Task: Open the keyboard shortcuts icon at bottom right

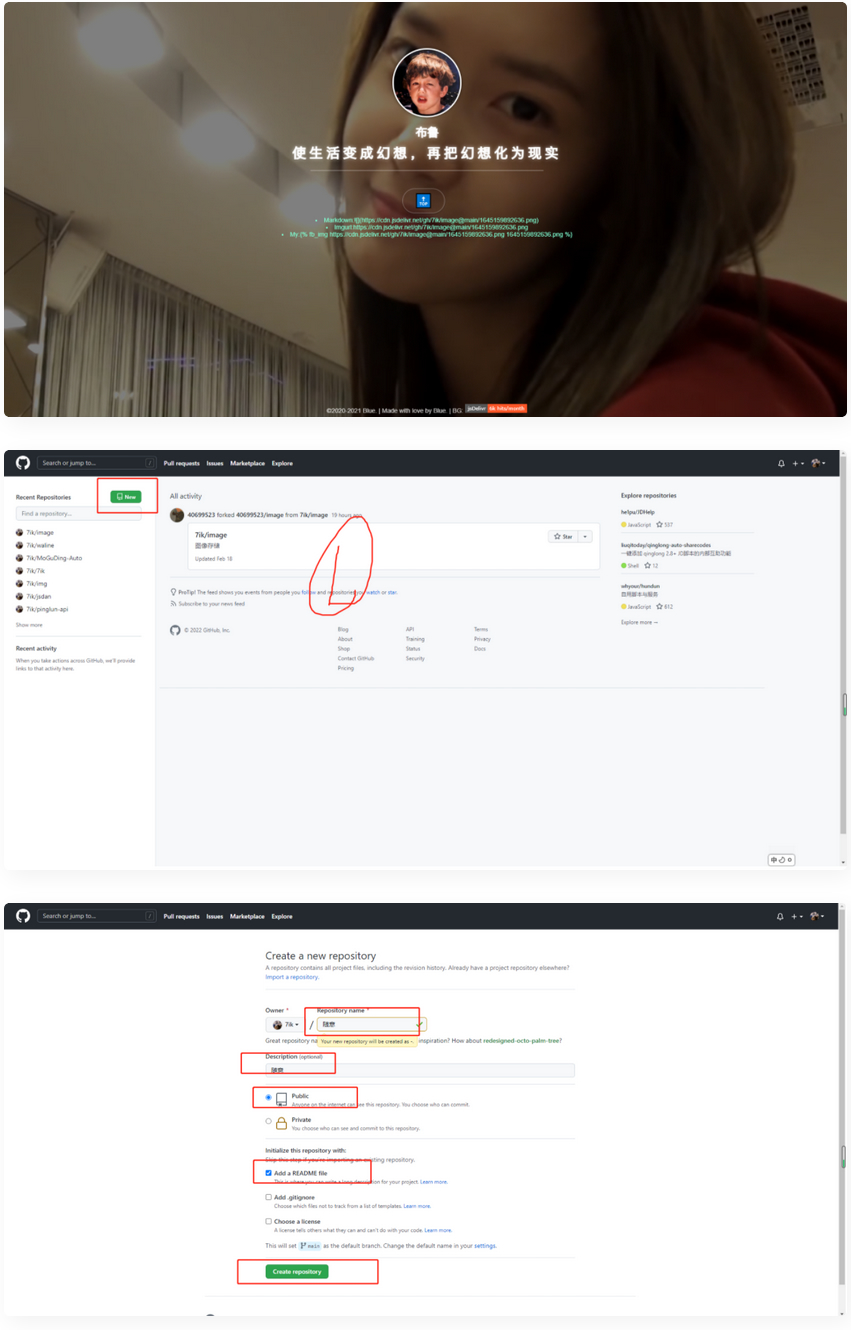Action: click(780, 858)
